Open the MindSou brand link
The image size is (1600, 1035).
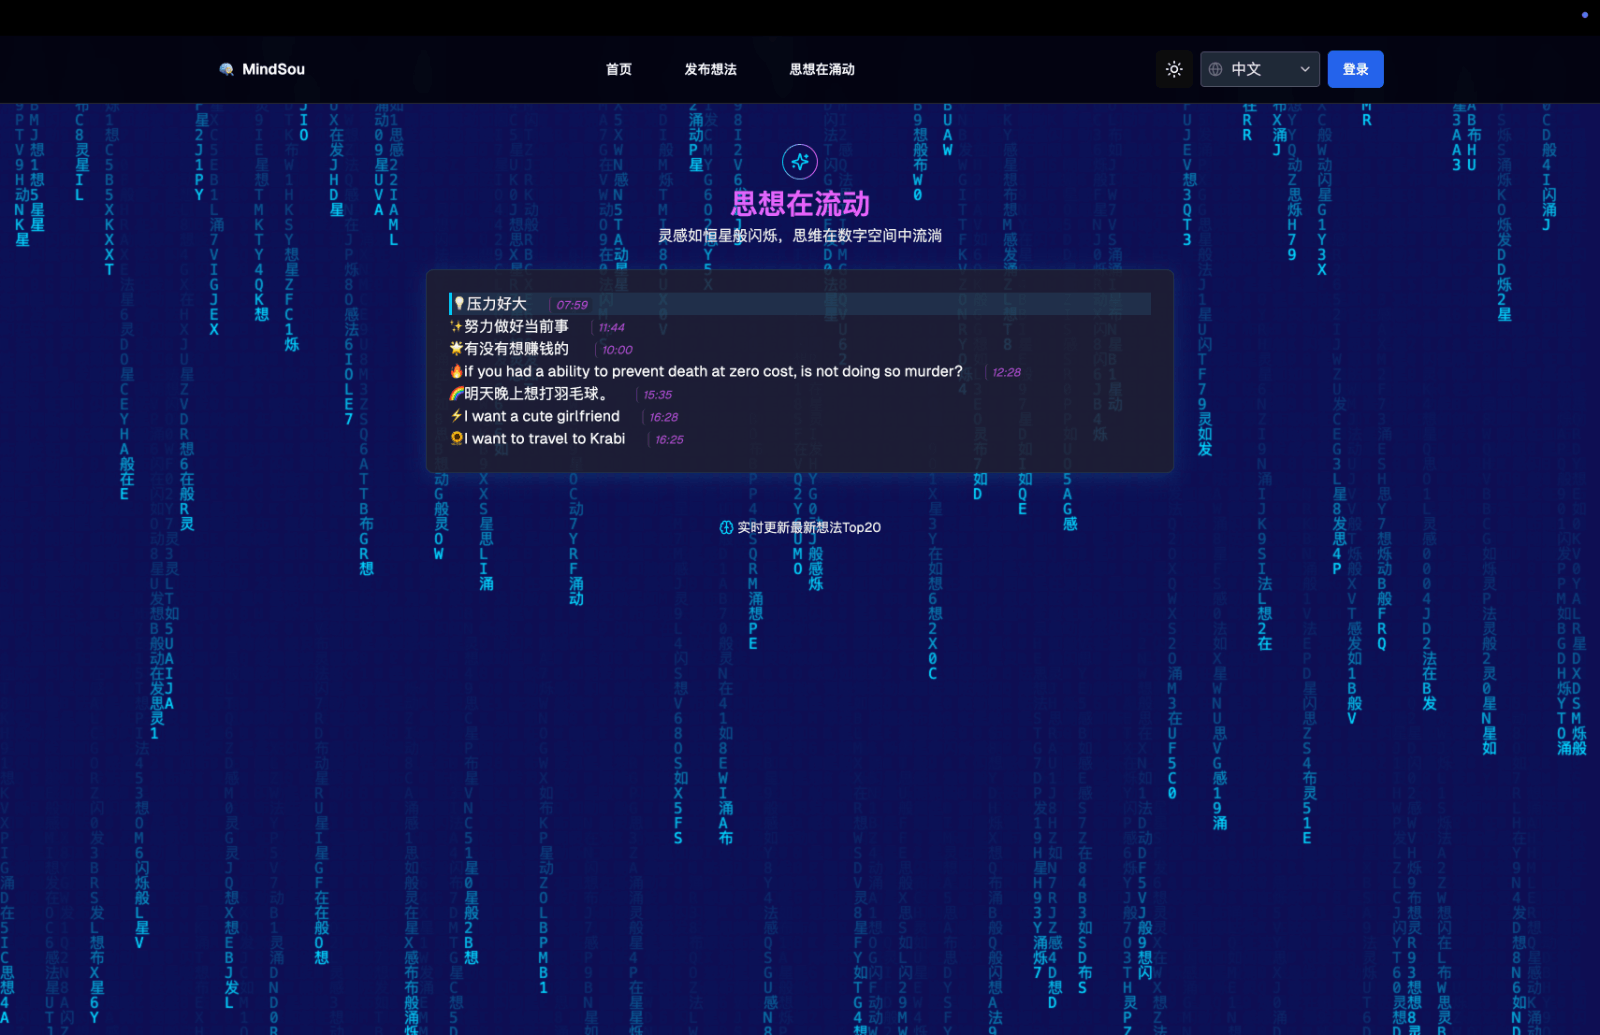(x=262, y=69)
